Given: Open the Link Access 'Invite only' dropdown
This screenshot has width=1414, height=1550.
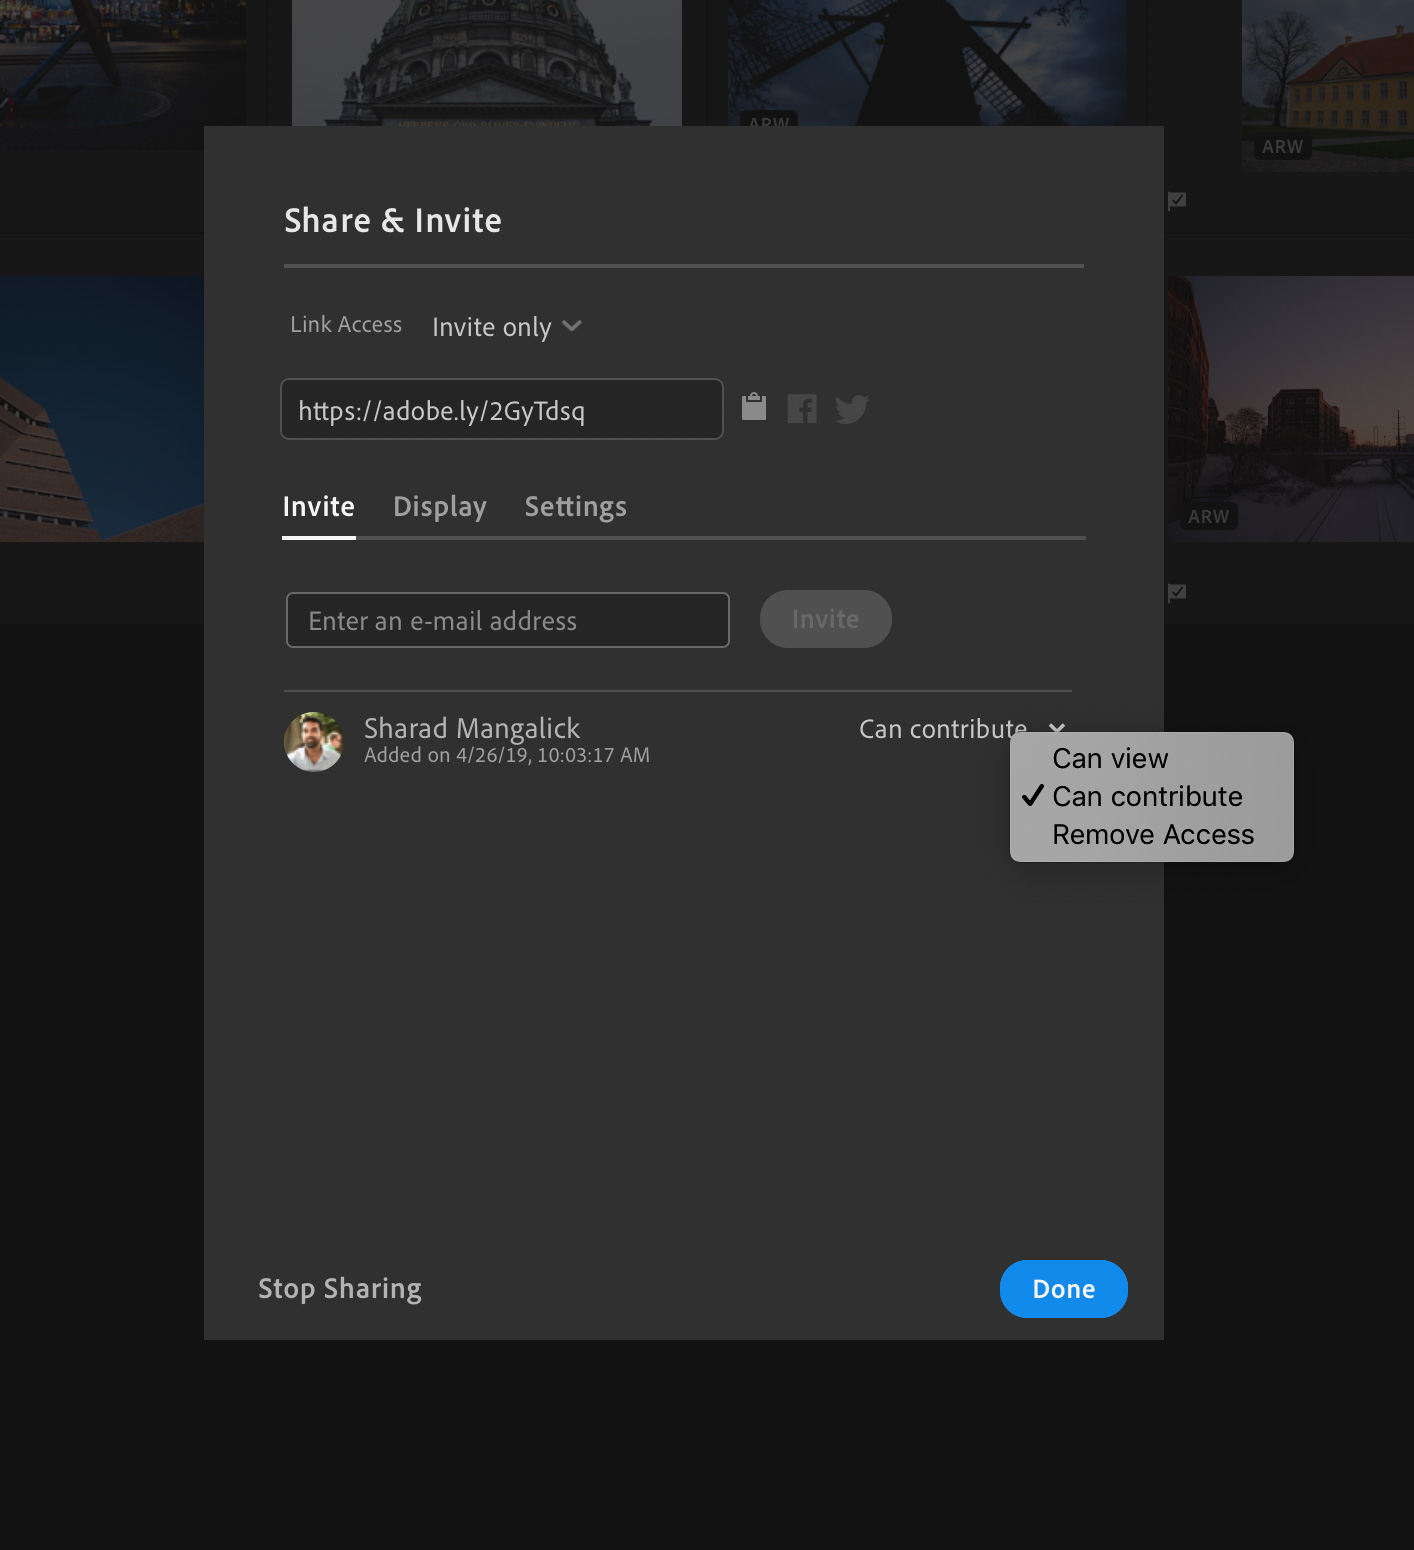Looking at the screenshot, I should (506, 327).
